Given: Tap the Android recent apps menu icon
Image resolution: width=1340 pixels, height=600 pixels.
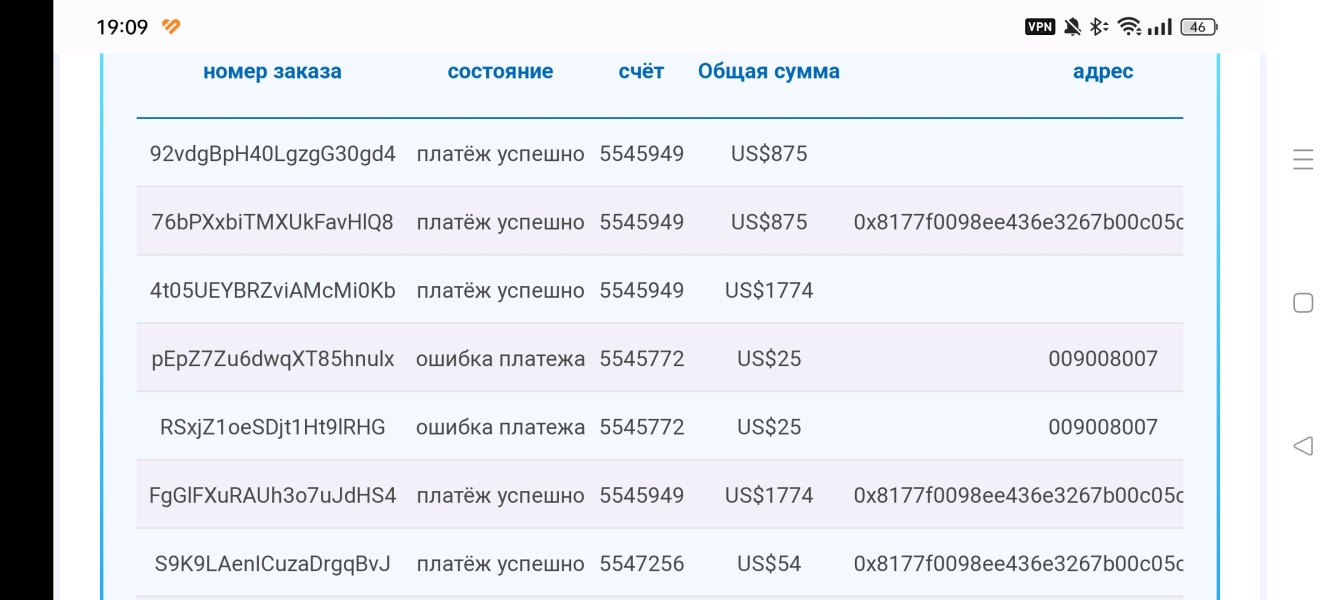Looking at the screenshot, I should (x=1303, y=159).
